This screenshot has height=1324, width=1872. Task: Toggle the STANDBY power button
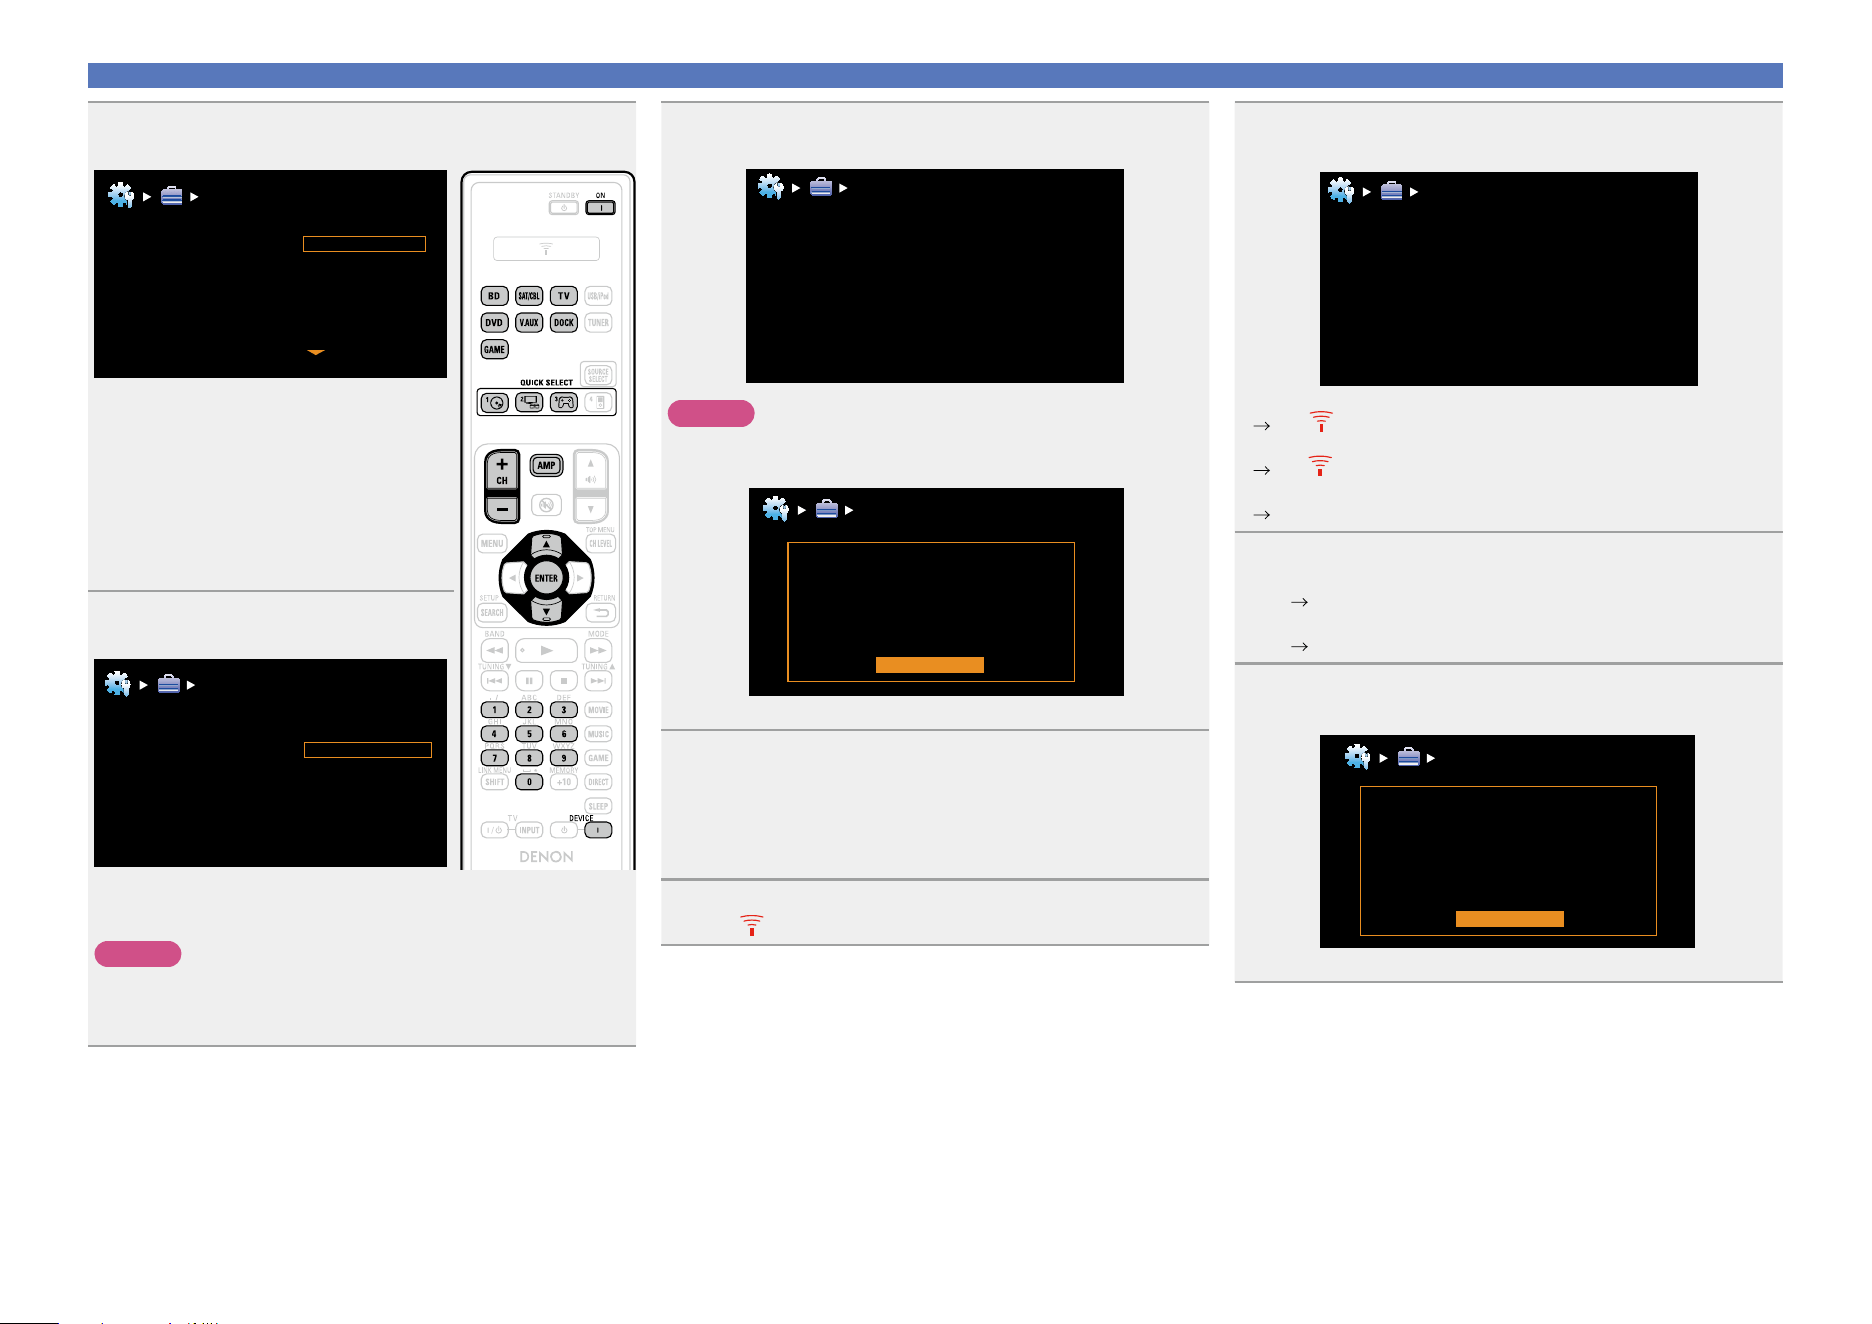[564, 208]
